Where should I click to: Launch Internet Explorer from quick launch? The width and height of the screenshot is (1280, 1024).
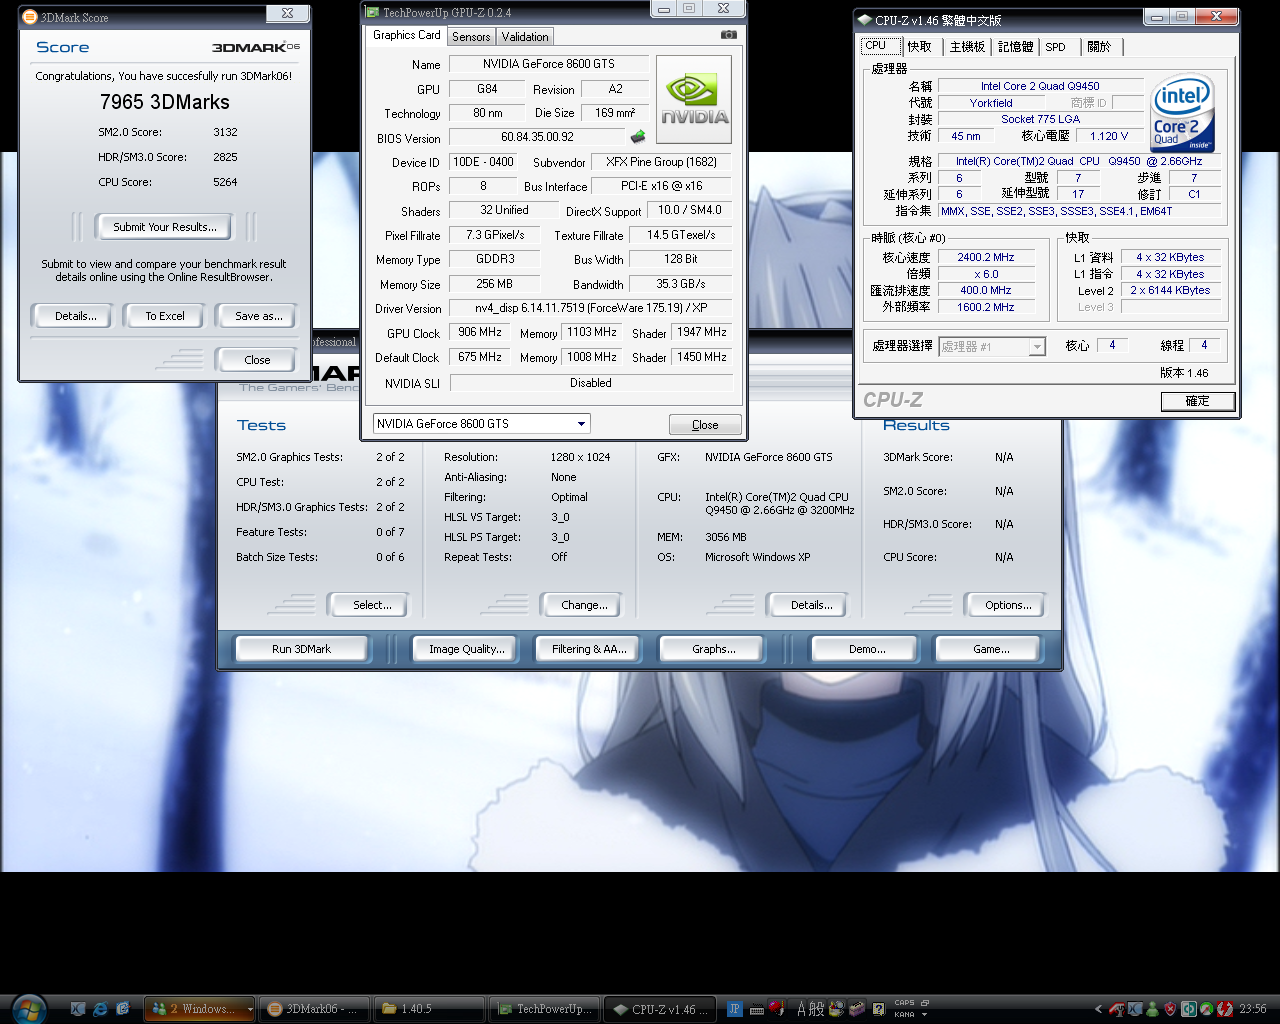tap(100, 1009)
